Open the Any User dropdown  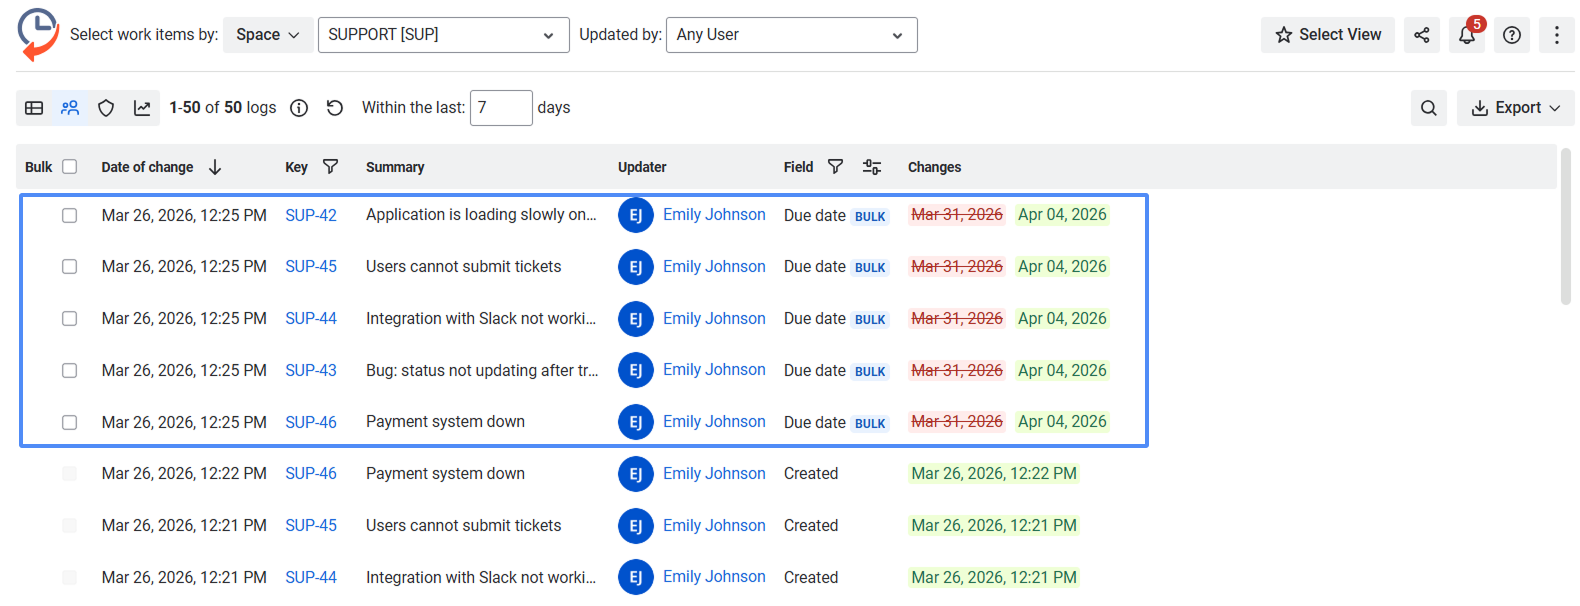click(x=791, y=35)
